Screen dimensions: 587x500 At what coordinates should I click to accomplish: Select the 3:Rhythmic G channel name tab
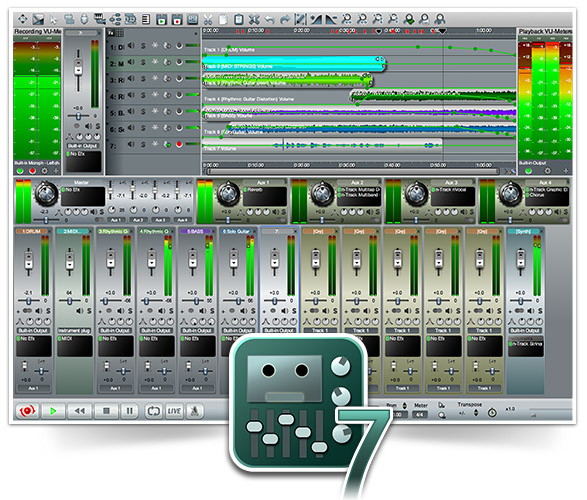[113, 231]
